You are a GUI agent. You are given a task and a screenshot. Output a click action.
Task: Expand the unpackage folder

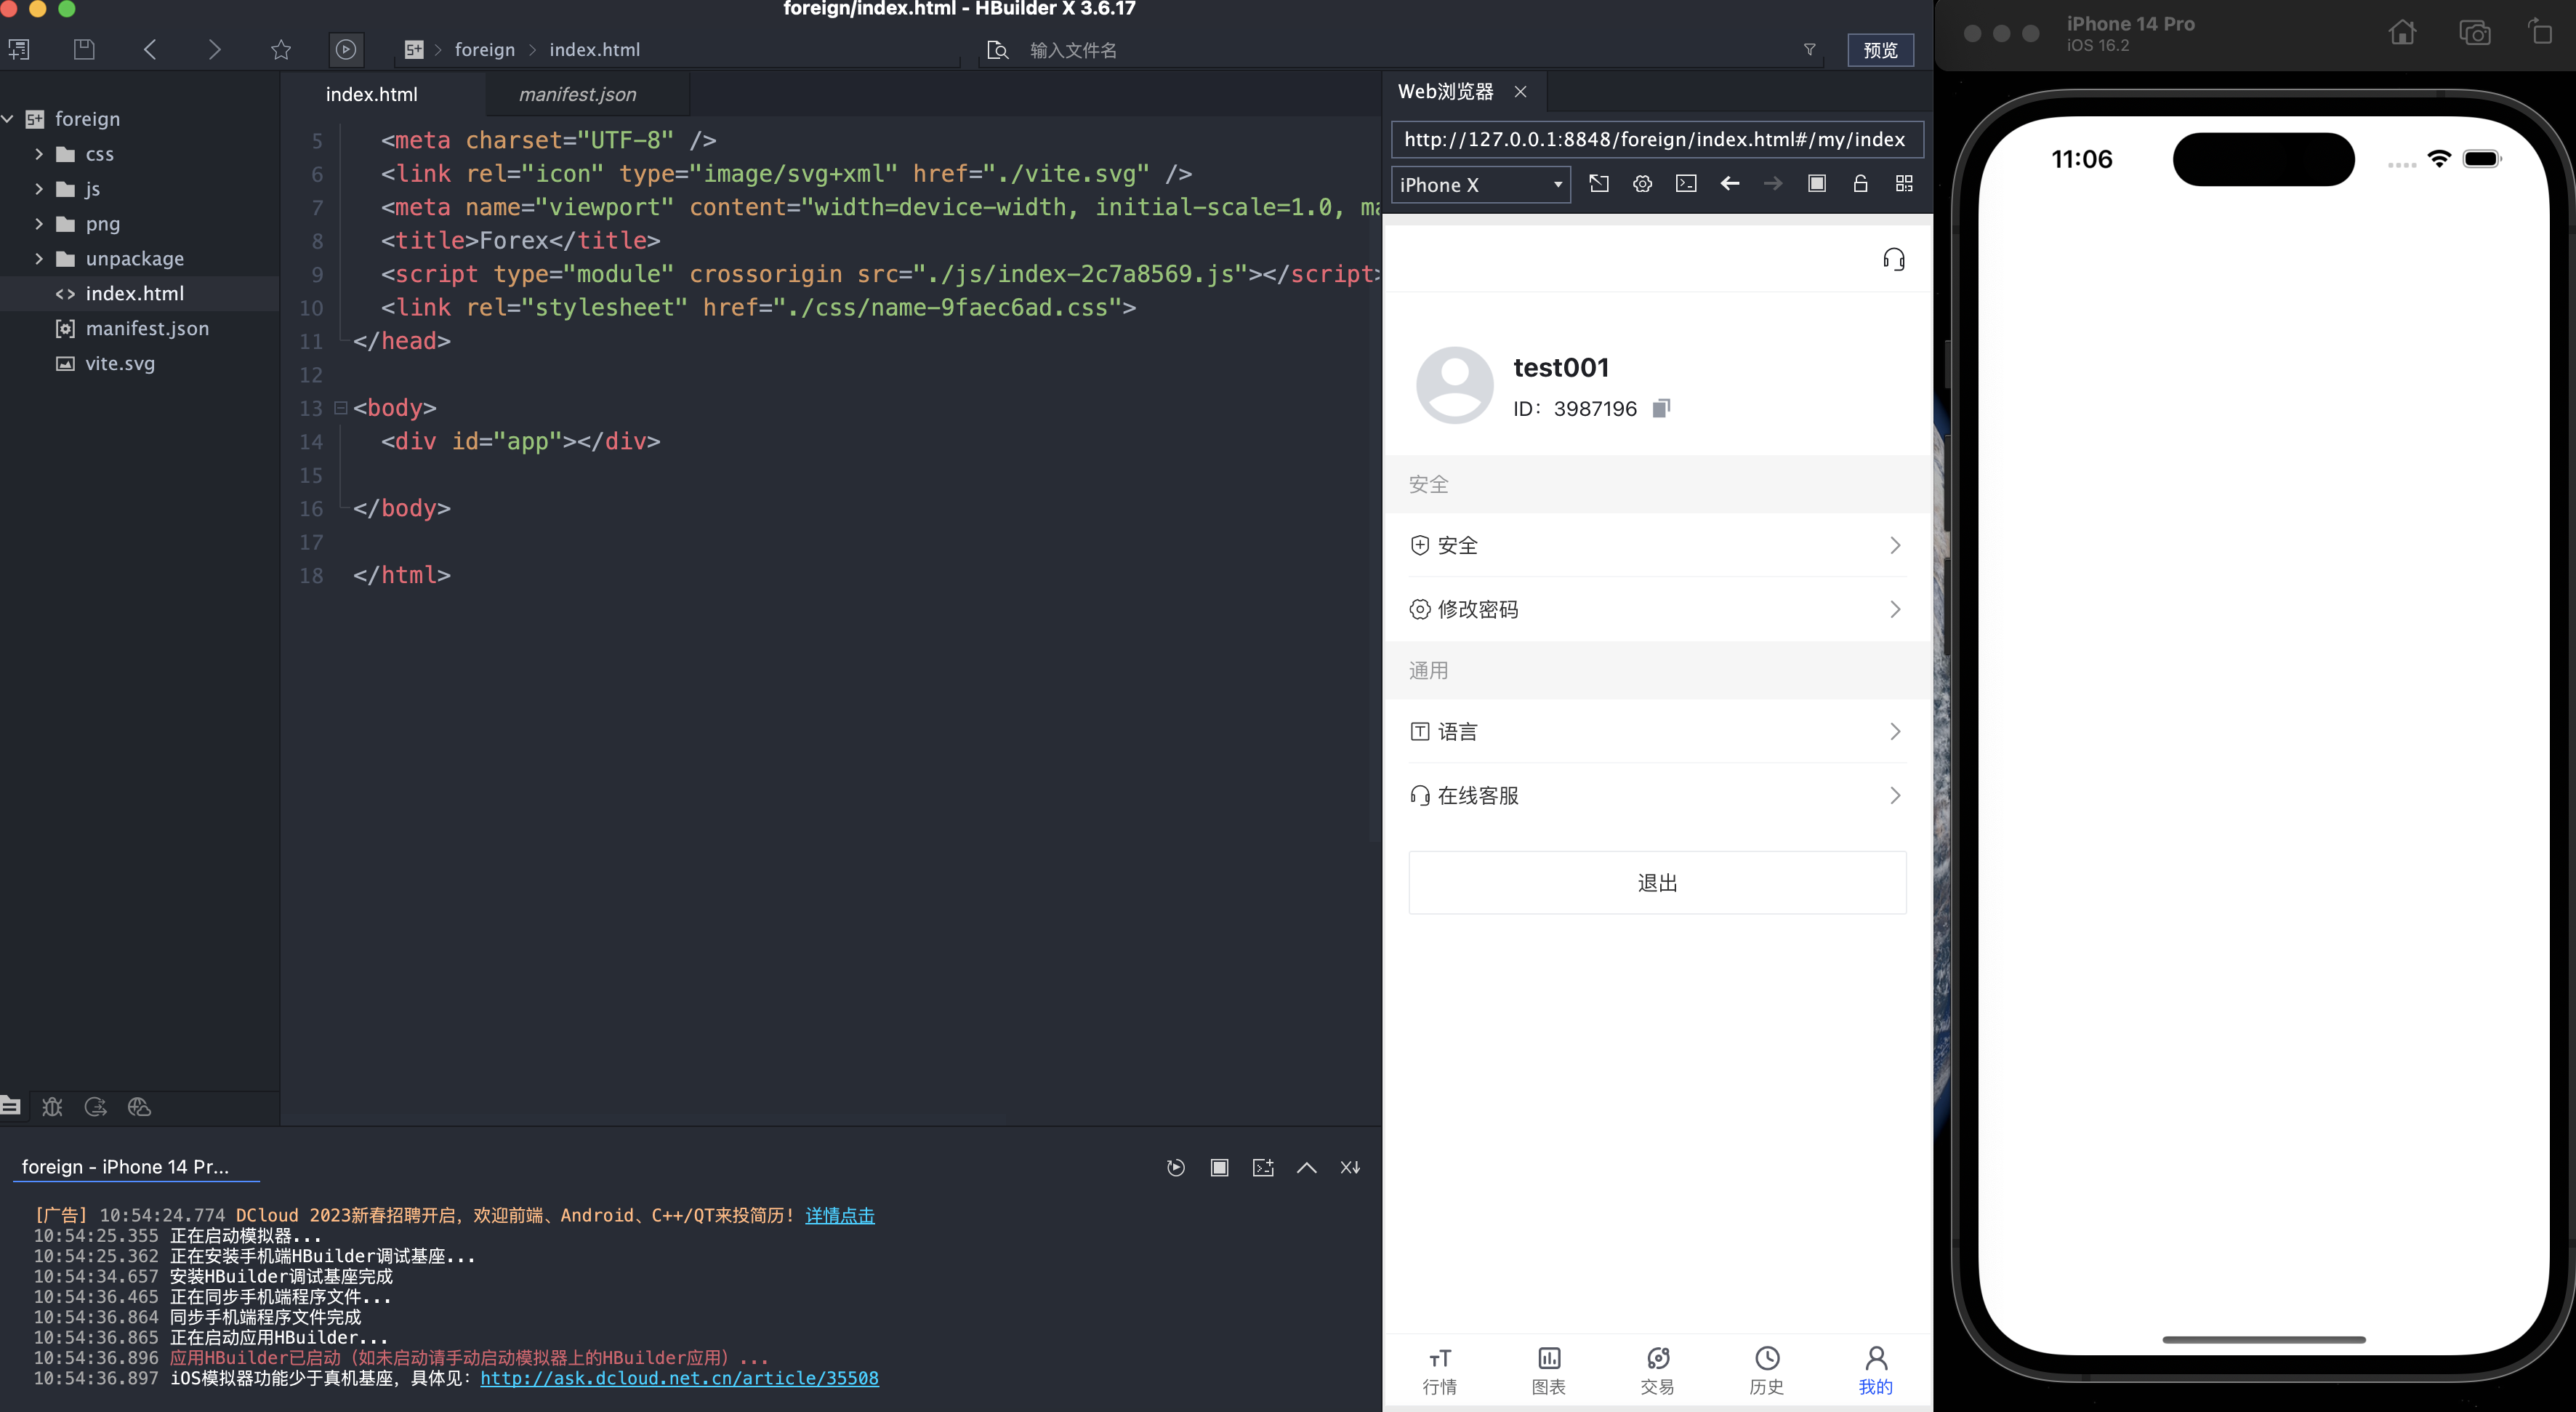pyautogui.click(x=39, y=259)
